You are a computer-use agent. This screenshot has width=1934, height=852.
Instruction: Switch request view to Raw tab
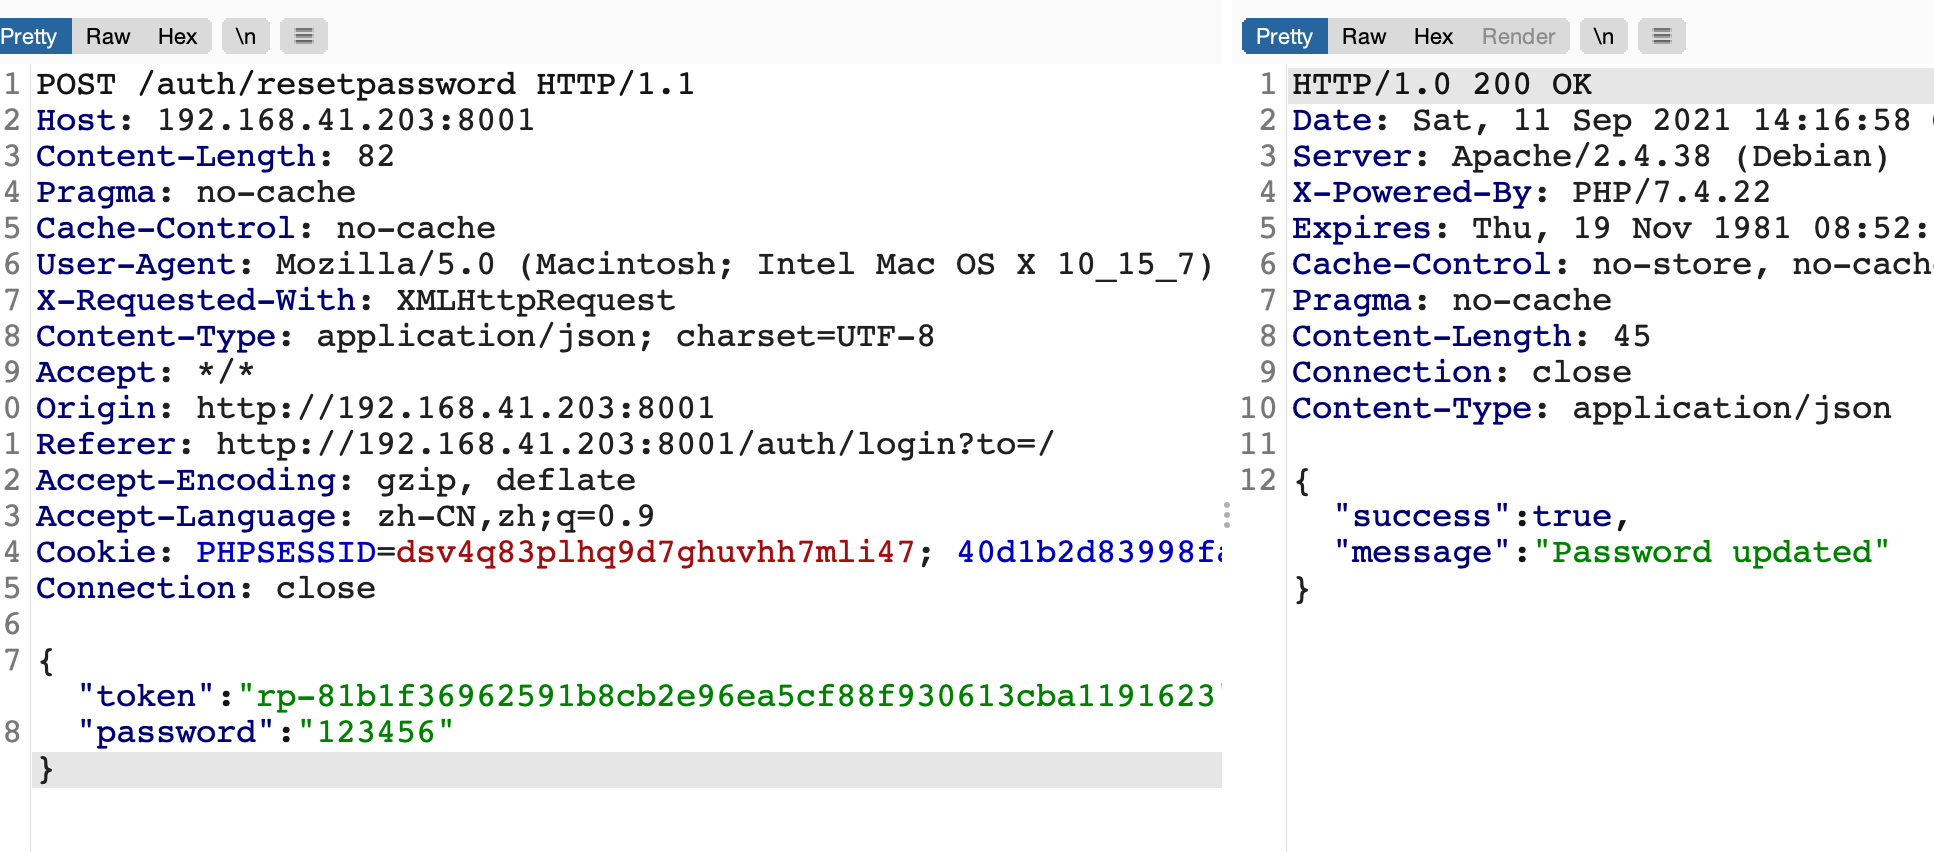[x=108, y=37]
